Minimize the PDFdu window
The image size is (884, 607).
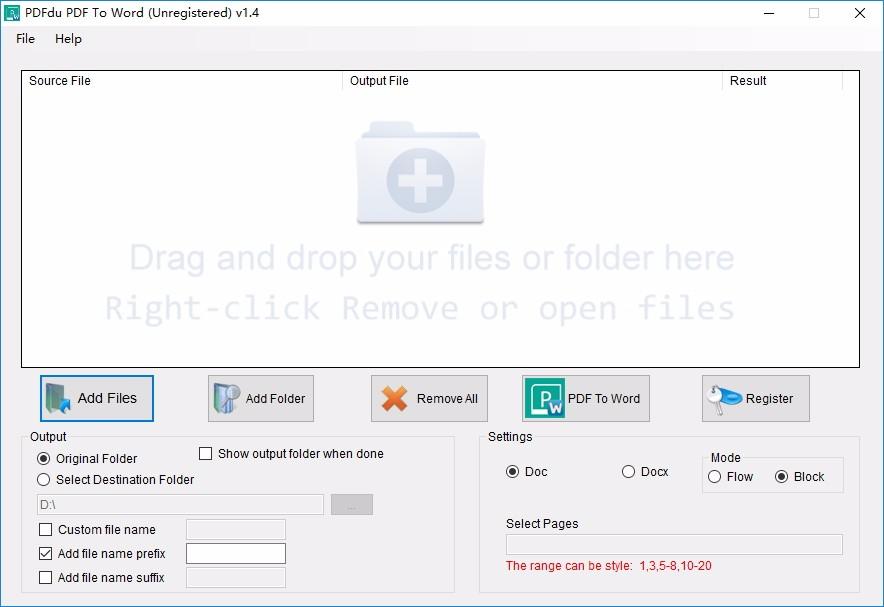(769, 13)
